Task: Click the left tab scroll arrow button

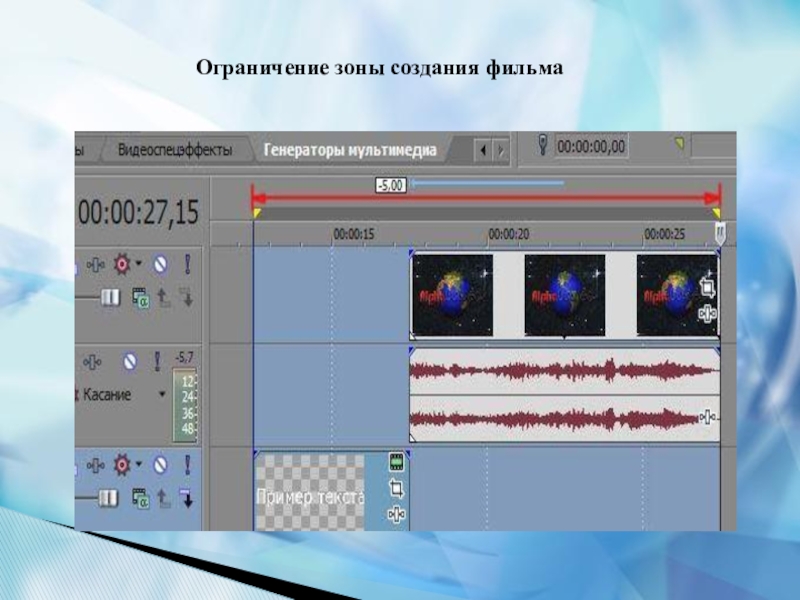Action: click(482, 150)
